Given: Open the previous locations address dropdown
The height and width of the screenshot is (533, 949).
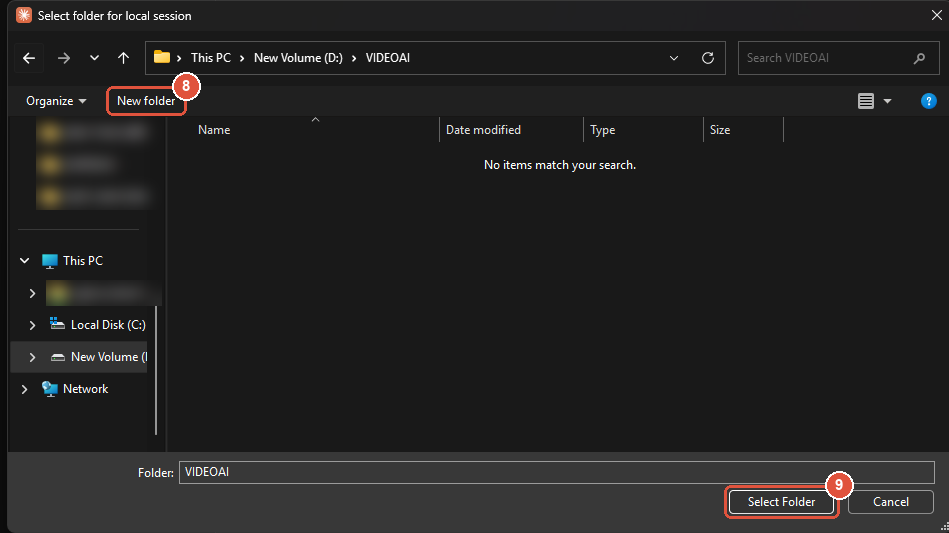Looking at the screenshot, I should click(x=674, y=58).
